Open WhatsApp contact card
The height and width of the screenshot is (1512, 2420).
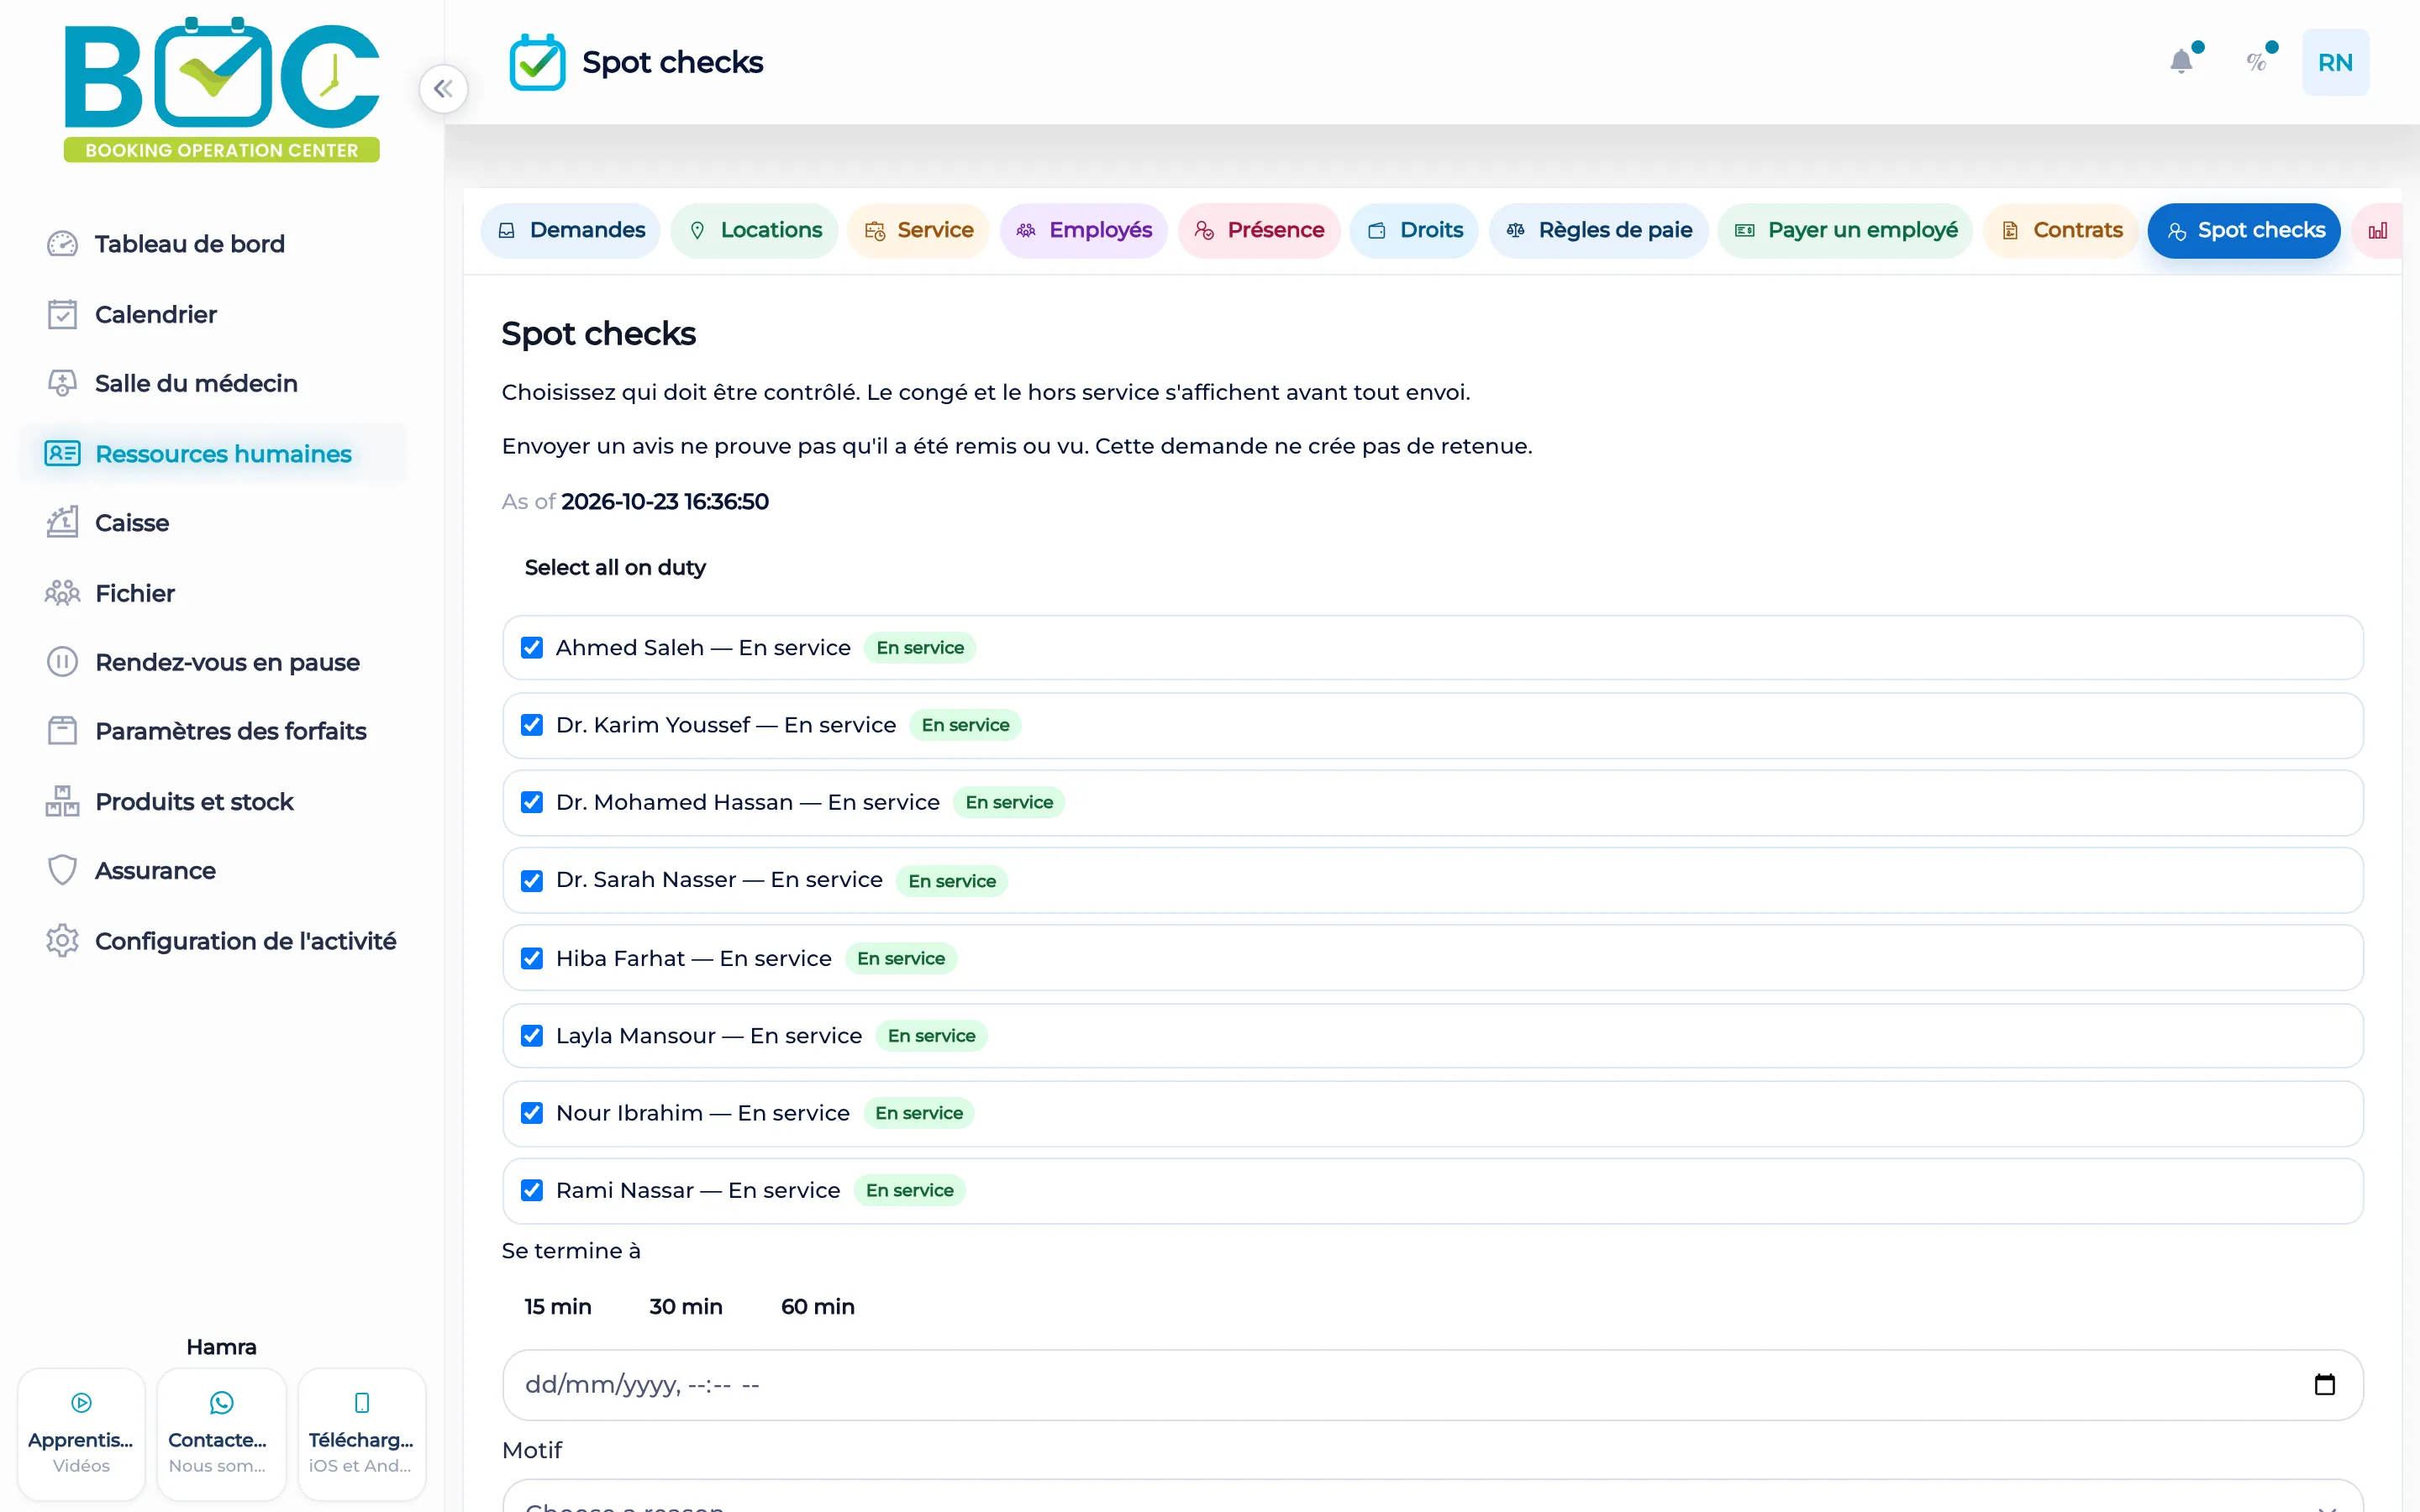221,1434
